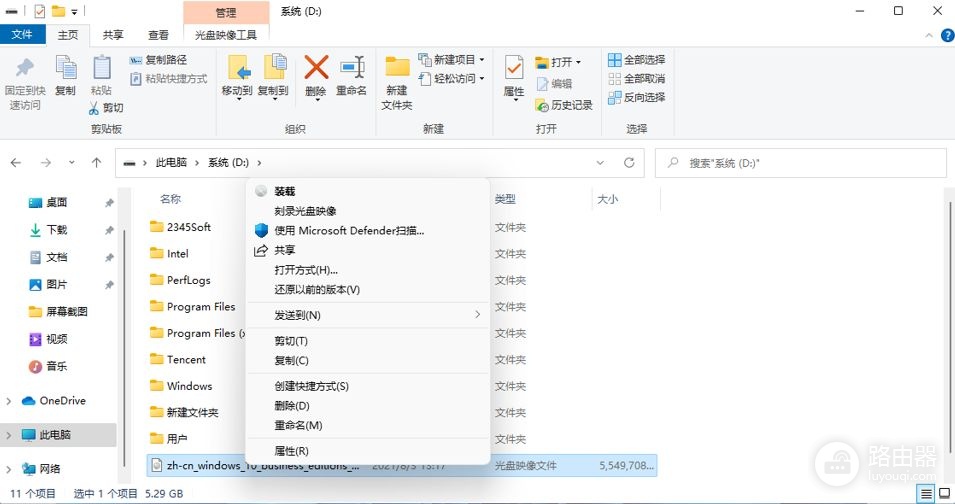955x504 pixels.
Task: Click the Forward navigation arrow
Action: click(x=46, y=163)
